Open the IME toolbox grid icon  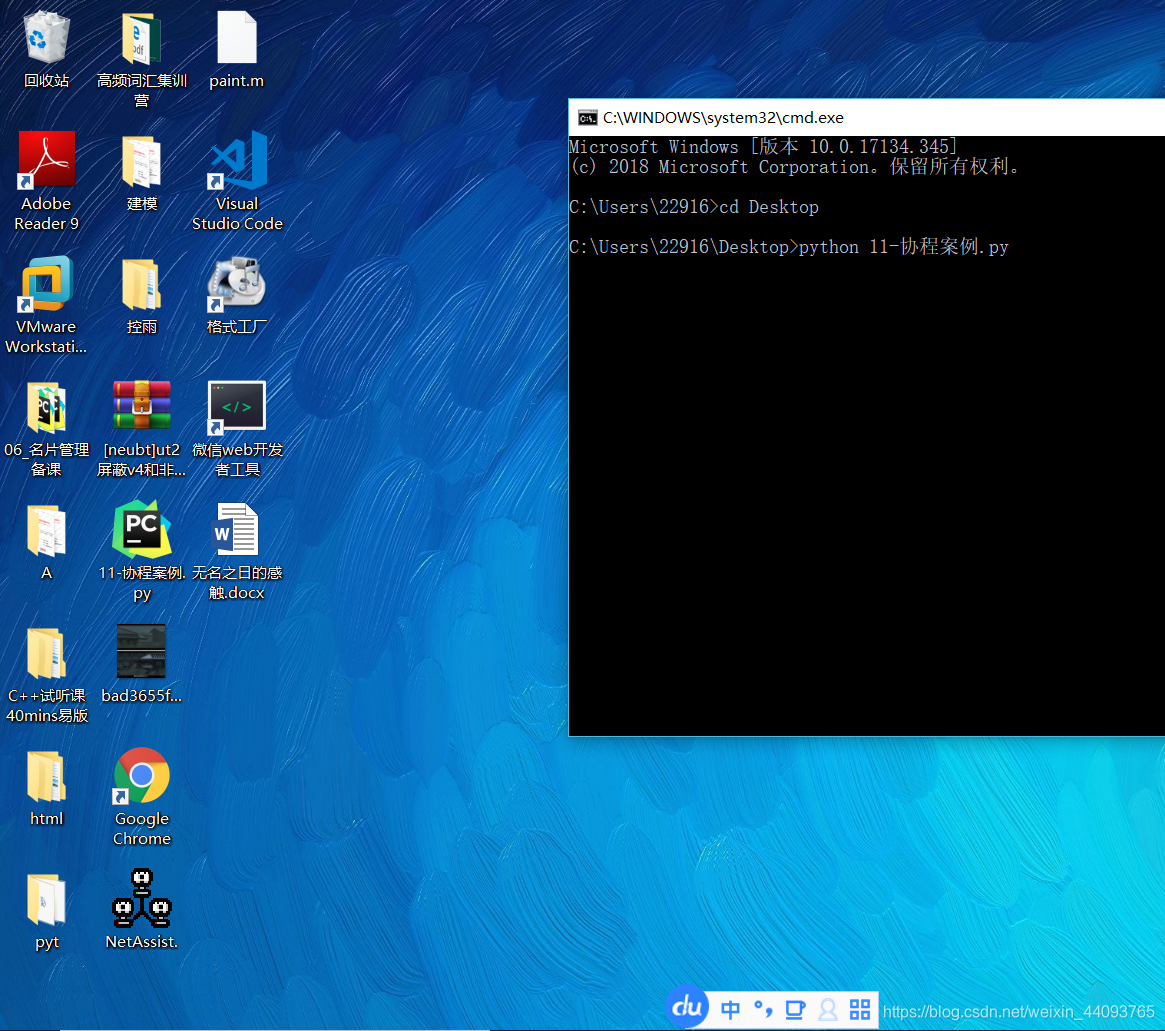(860, 1009)
